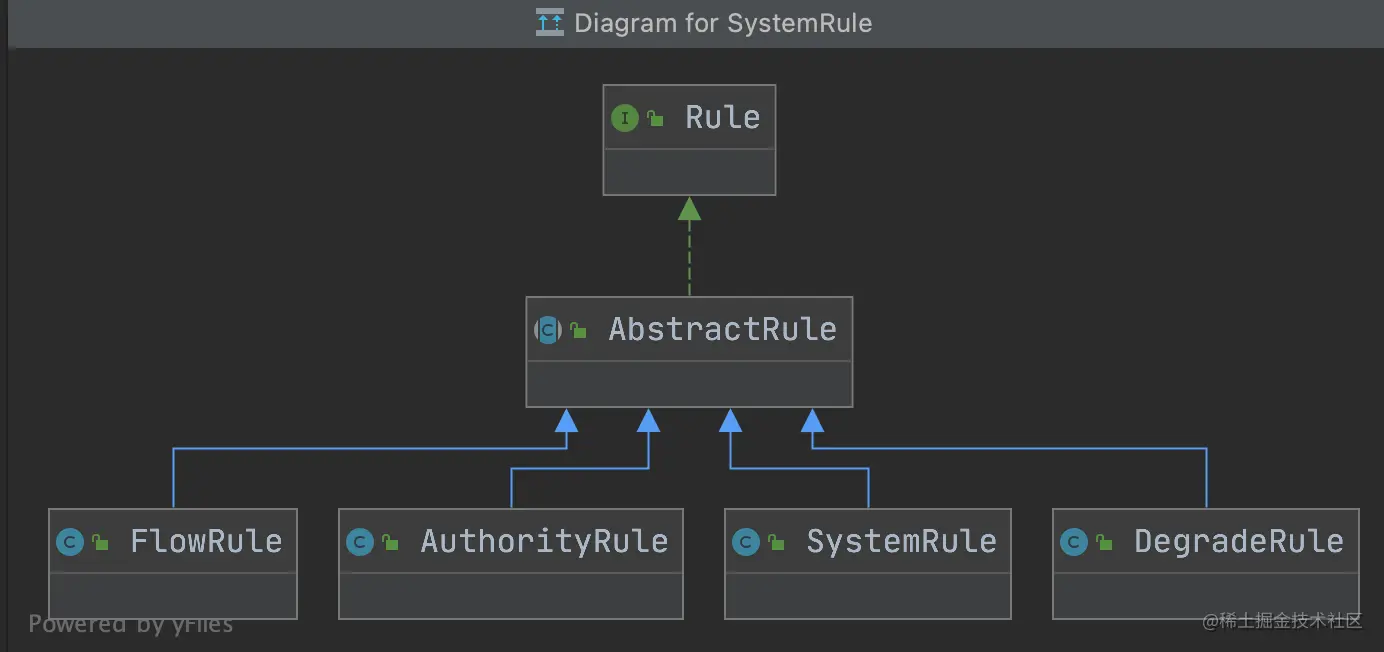Click the lock icon on DegradeRule
The image size is (1384, 652).
(x=1104, y=543)
